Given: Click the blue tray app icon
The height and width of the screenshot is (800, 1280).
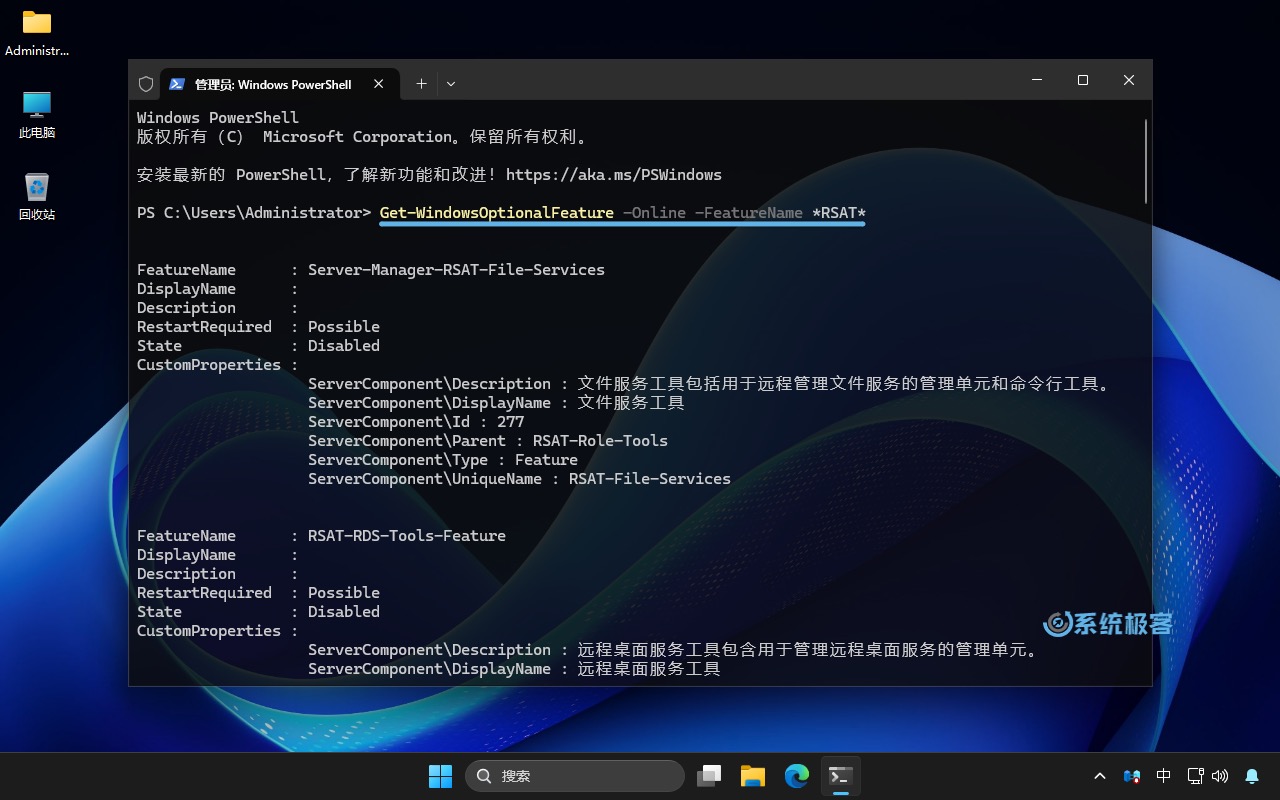Looking at the screenshot, I should 1132,776.
